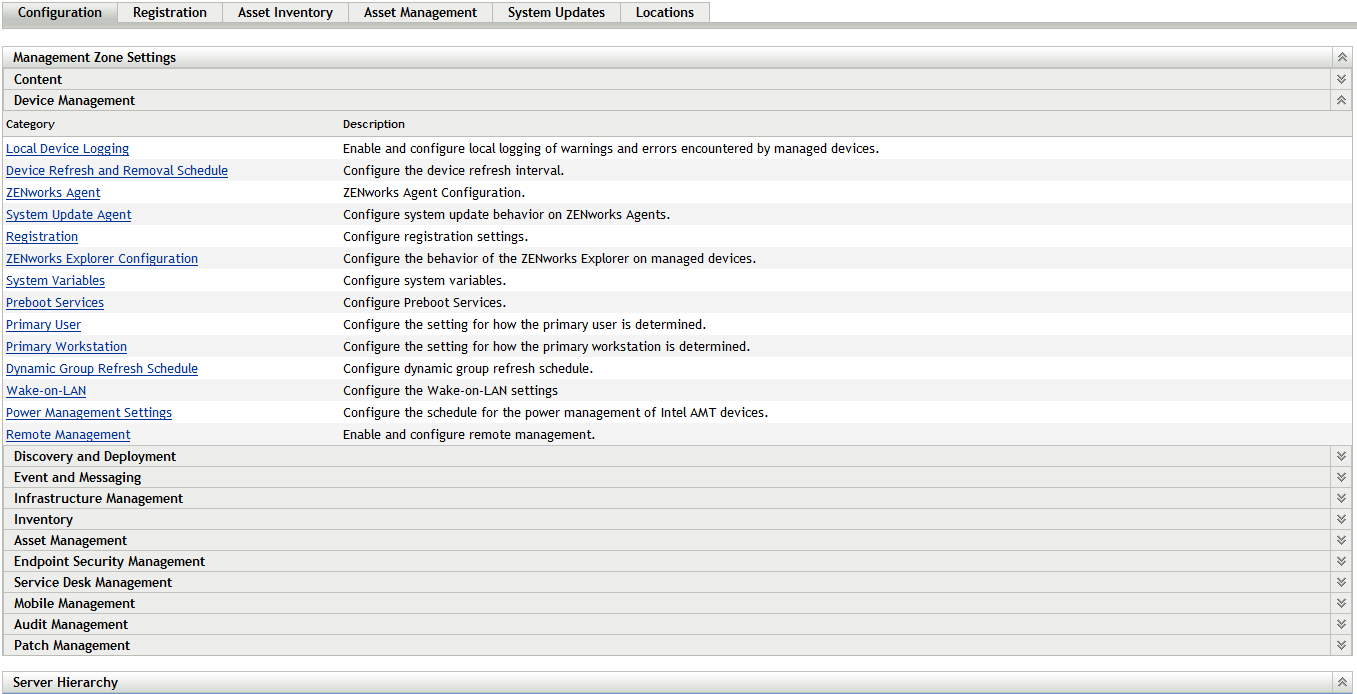Viewport: 1357px width, 694px height.
Task: Expand the Mobile Management section
Action: pyautogui.click(x=1341, y=603)
